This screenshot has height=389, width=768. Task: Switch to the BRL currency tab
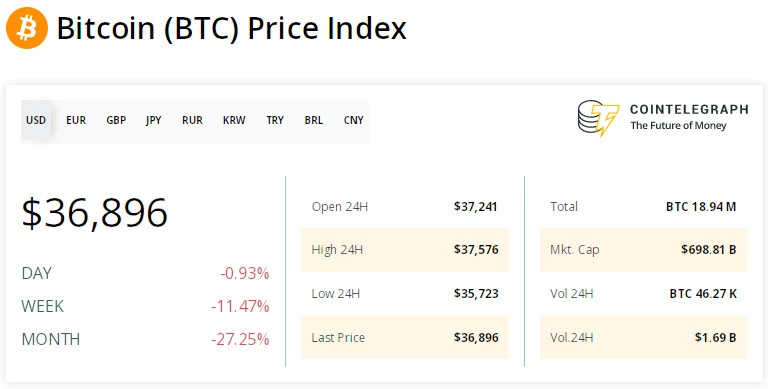(313, 120)
